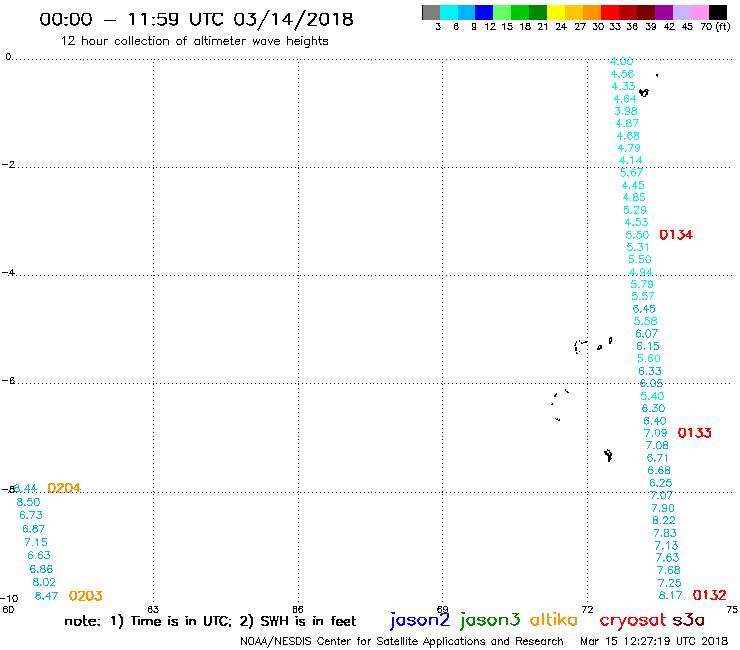Click the wave height value 8.47
740x650 pixels.
[46, 596]
